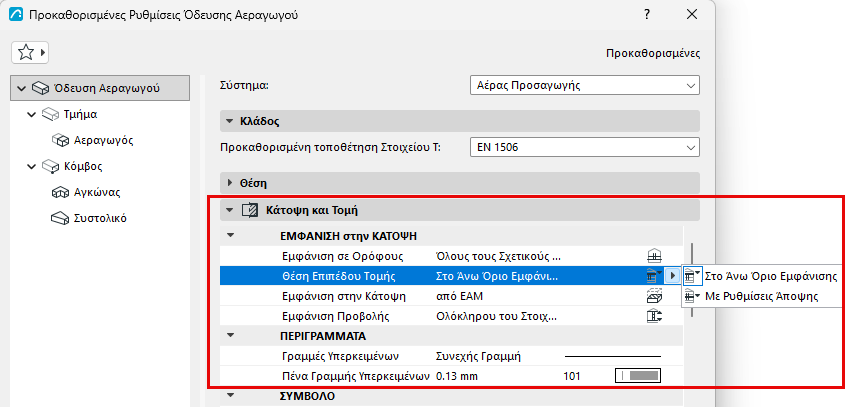The image size is (851, 407).
Task: Click the 0.13 mm pen weight value
Action: coord(457,376)
